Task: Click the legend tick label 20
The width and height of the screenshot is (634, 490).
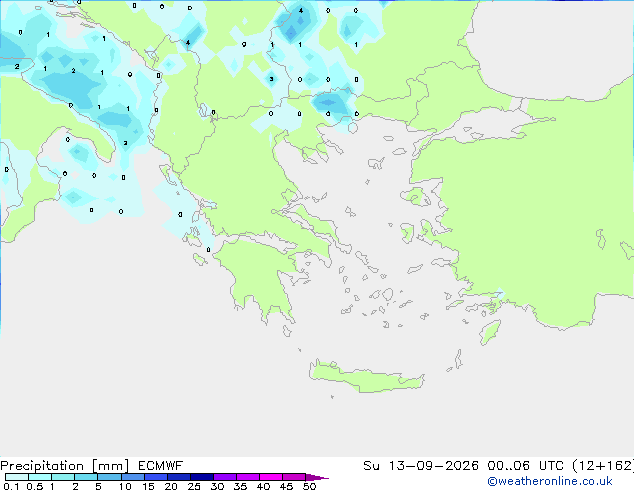Action: pos(171,486)
